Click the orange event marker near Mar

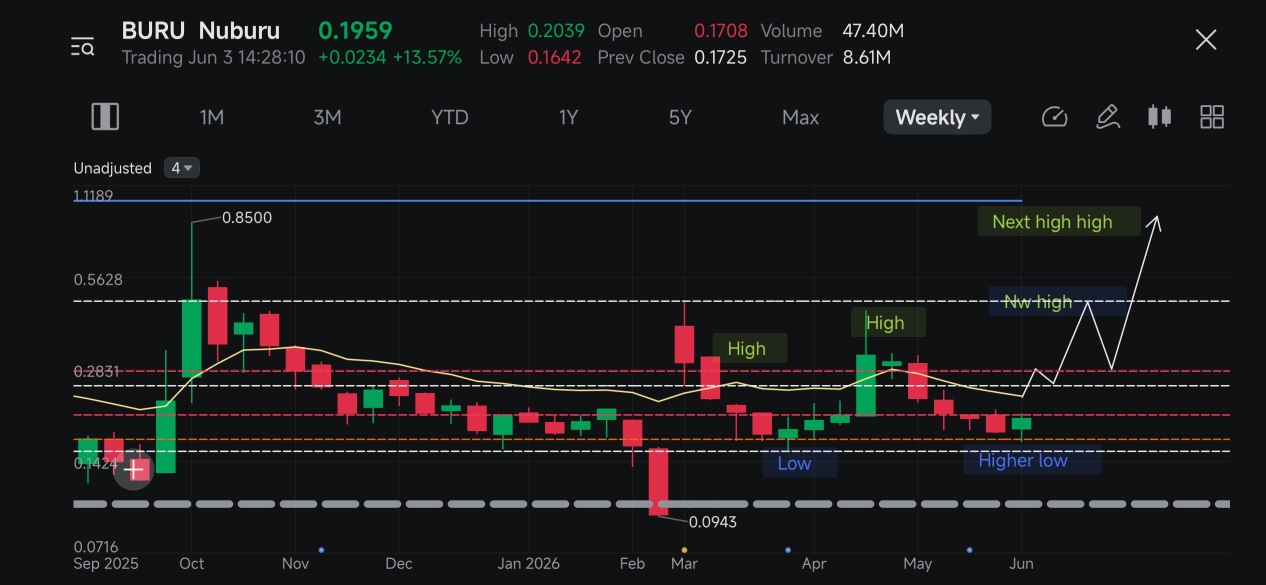pyautogui.click(x=684, y=550)
